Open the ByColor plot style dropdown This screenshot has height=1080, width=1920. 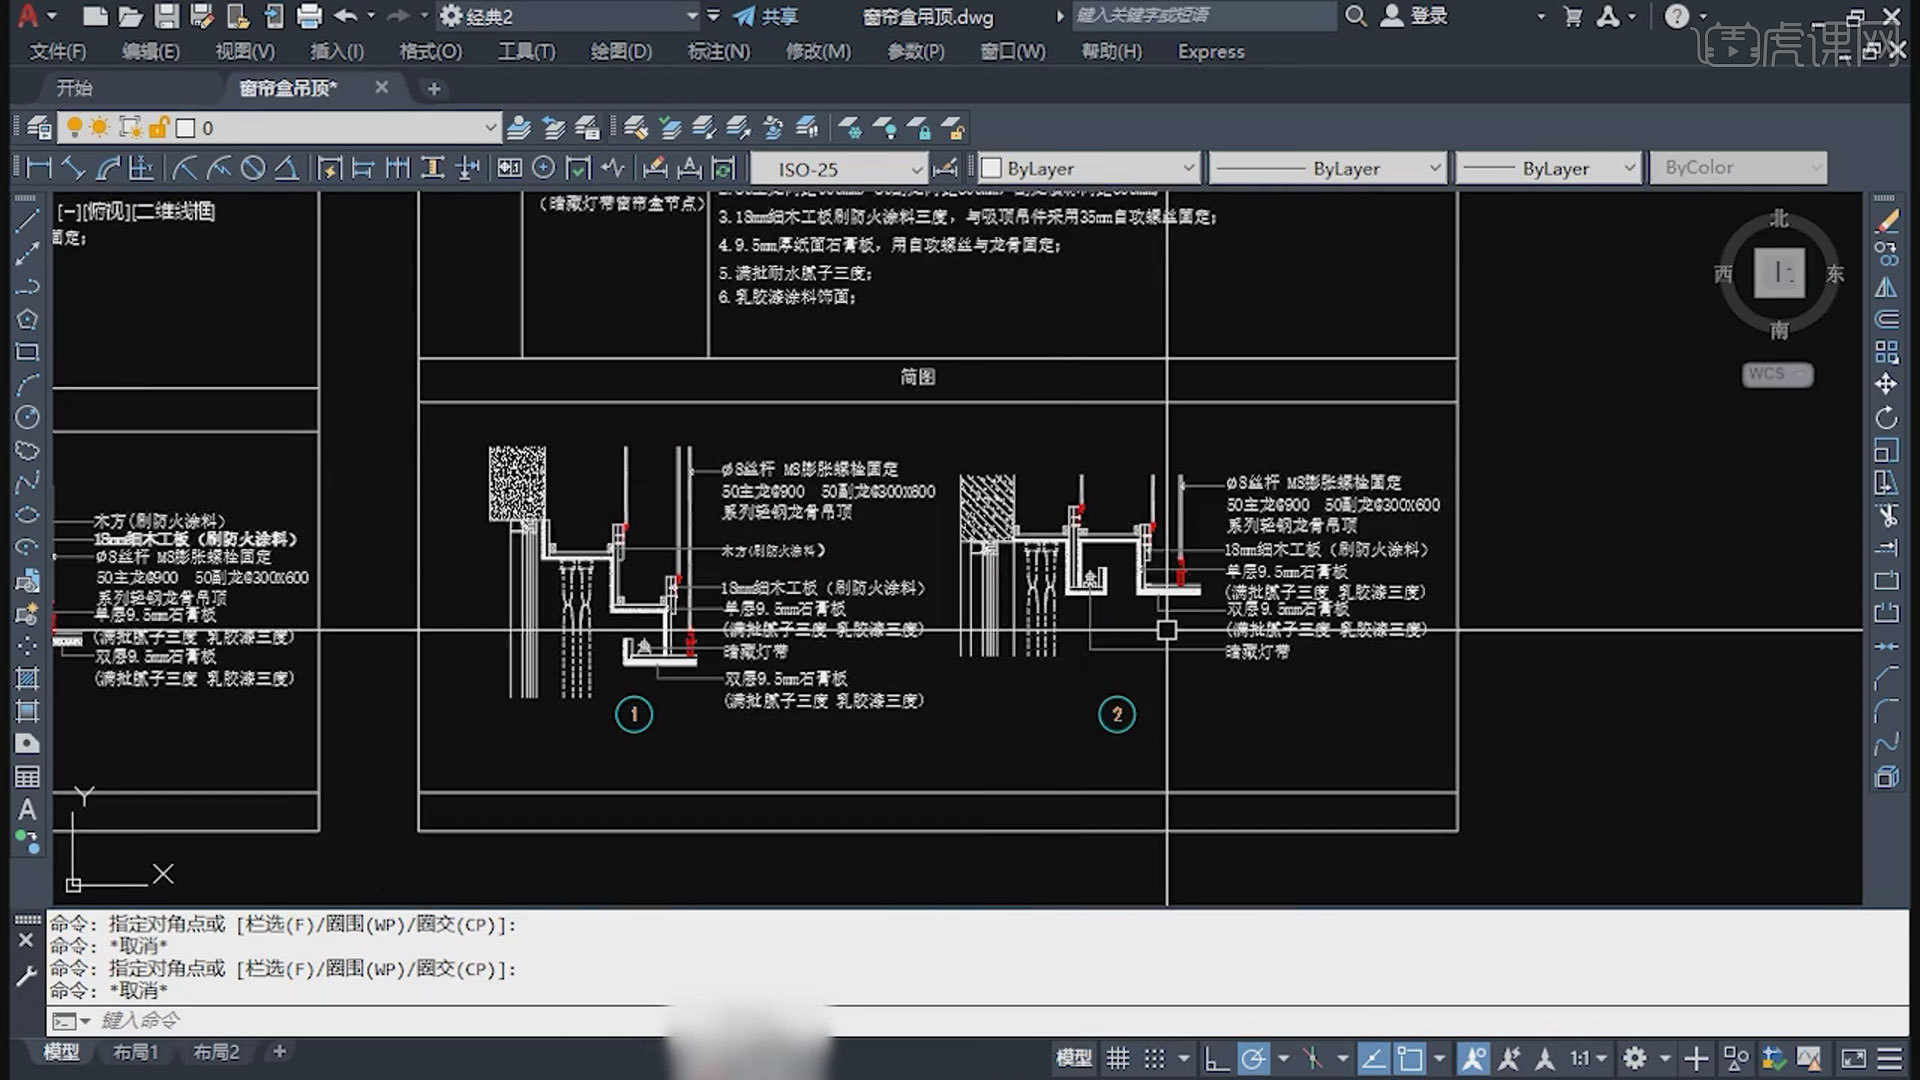click(1739, 168)
